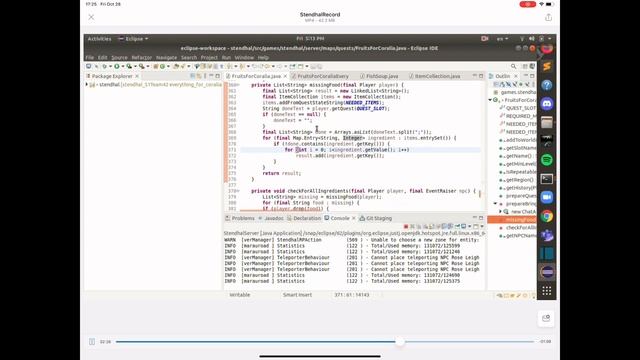Close the Package Explorer view
640x360 pixels.
point(137,76)
